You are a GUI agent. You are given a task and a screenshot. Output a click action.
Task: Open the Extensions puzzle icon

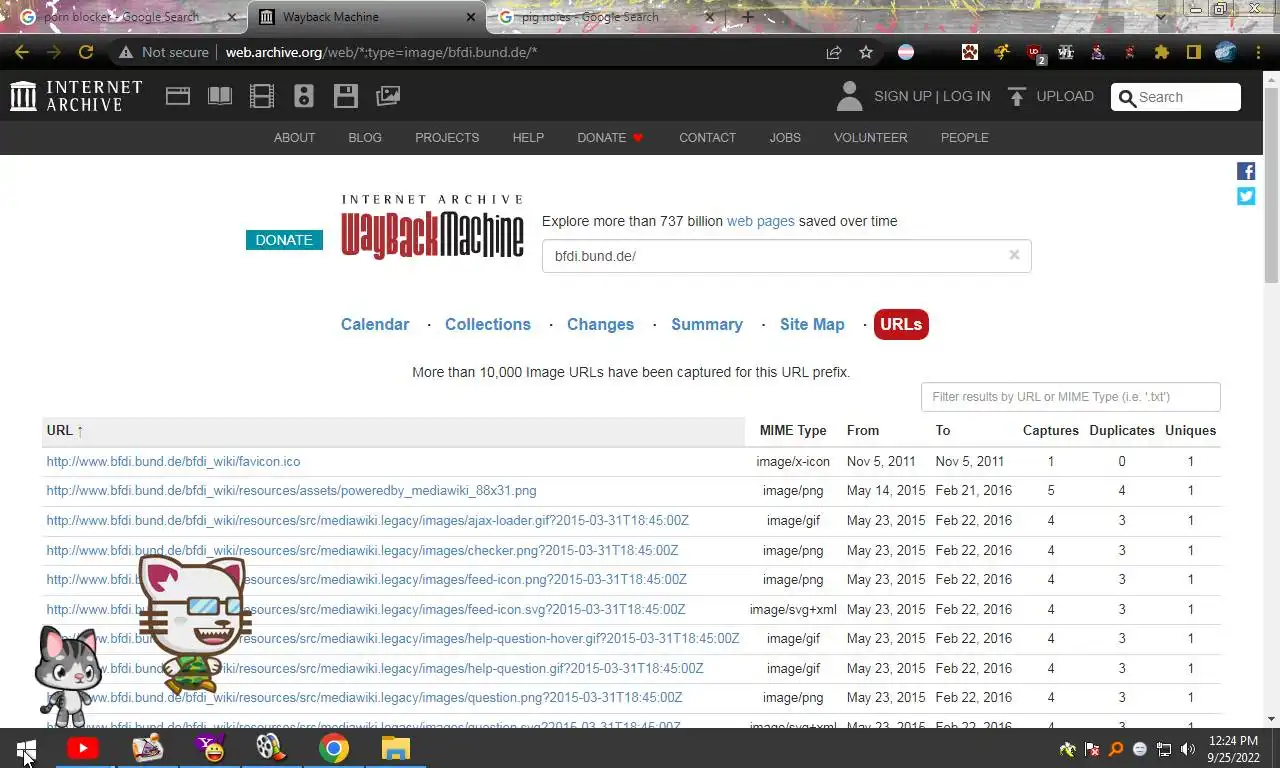tap(1161, 52)
